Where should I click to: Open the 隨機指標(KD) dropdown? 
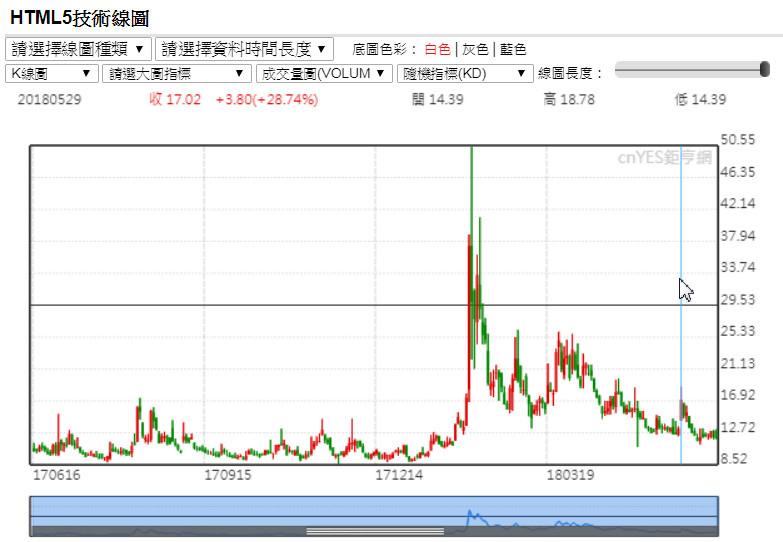[465, 73]
